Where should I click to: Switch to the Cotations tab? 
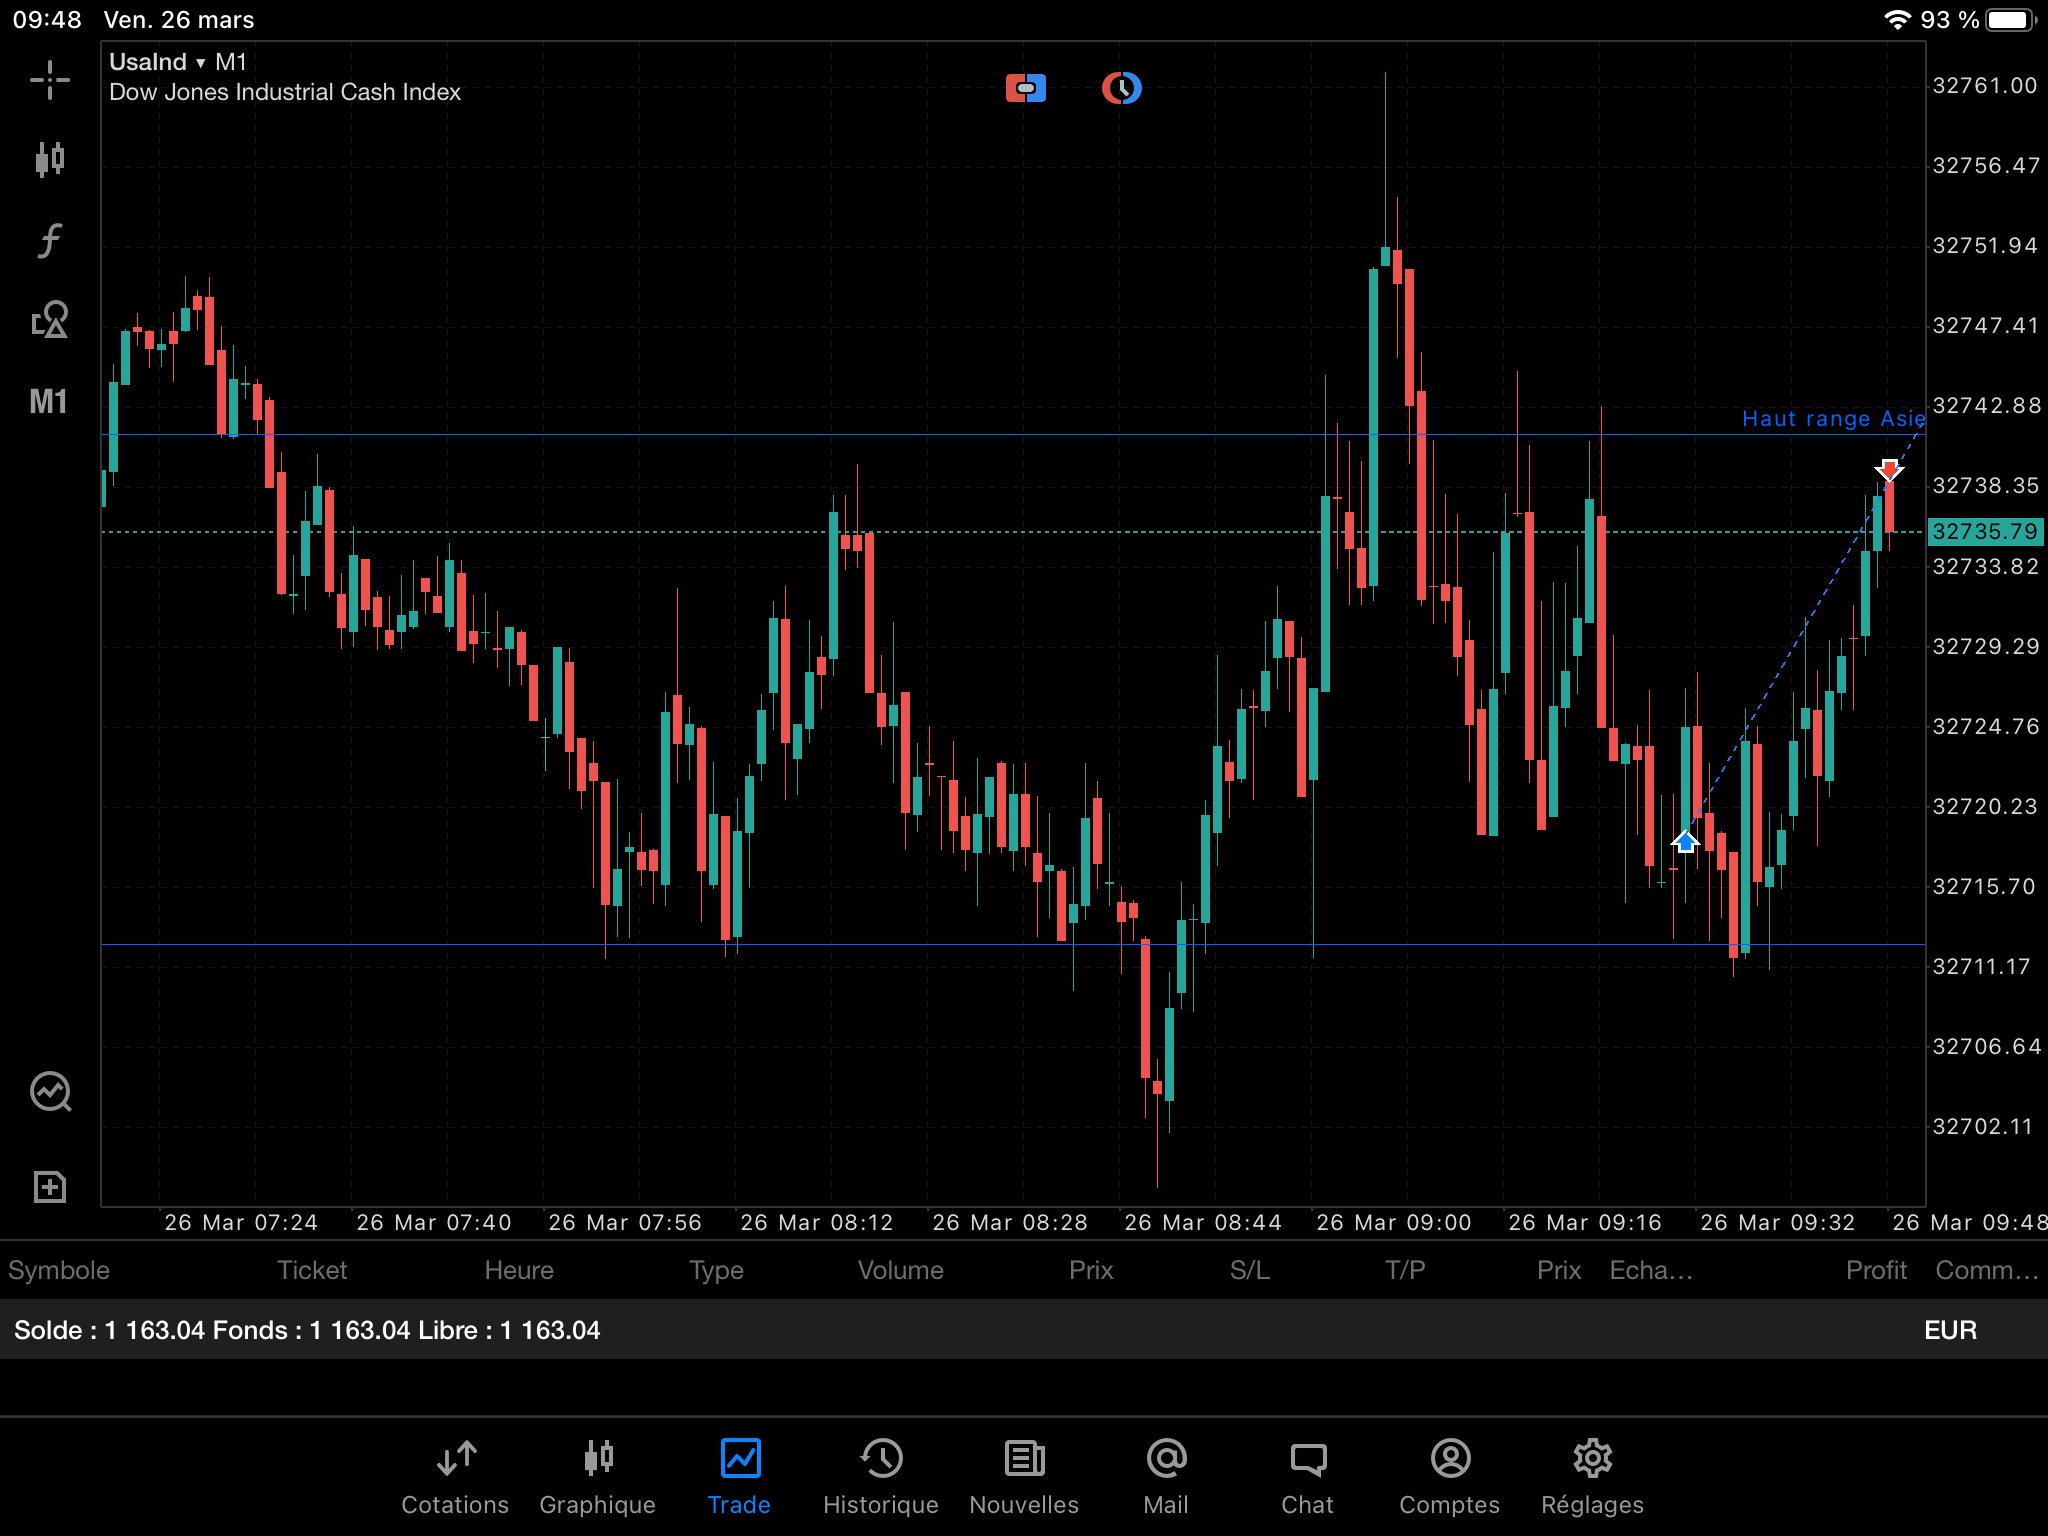point(455,1477)
